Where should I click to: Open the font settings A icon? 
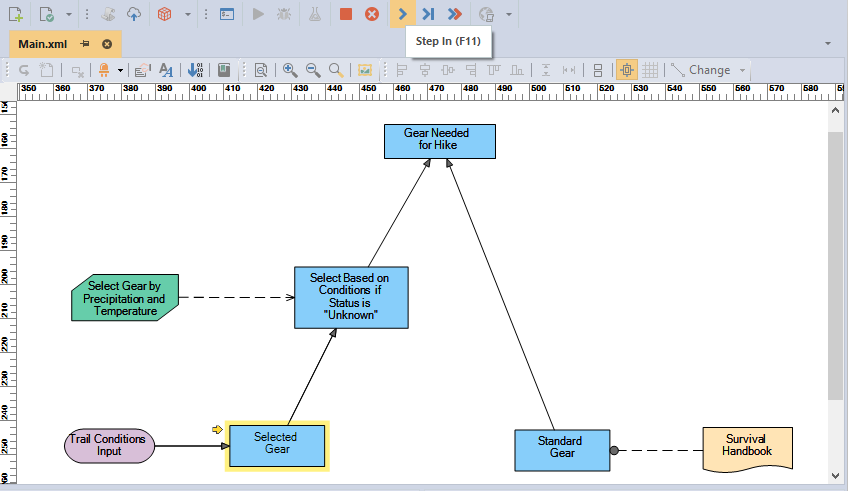click(166, 70)
